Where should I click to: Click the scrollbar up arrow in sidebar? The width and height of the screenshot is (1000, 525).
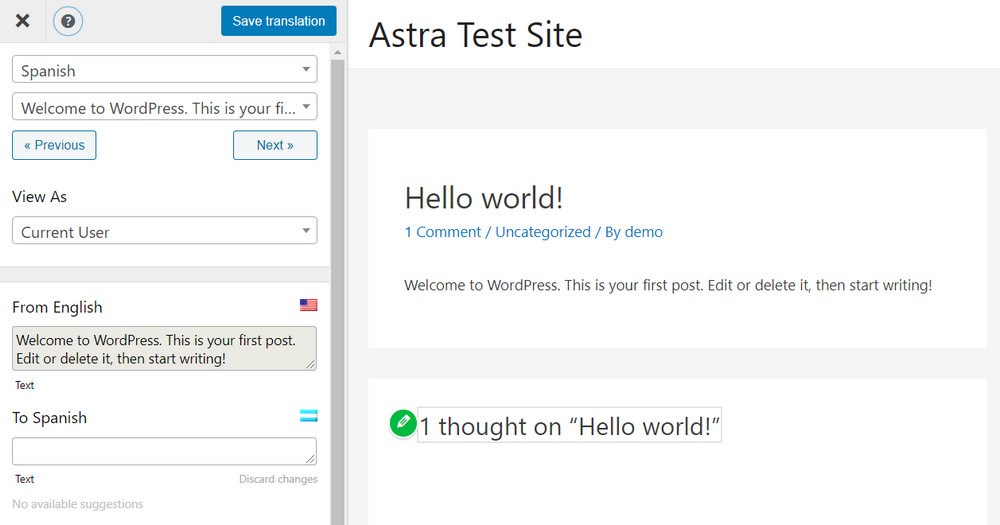click(337, 52)
